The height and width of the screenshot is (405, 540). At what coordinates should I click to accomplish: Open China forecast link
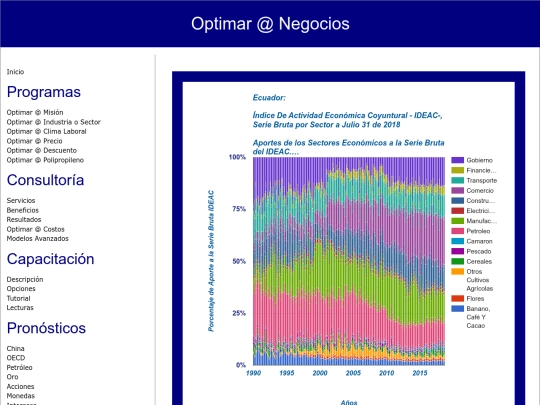coord(15,349)
